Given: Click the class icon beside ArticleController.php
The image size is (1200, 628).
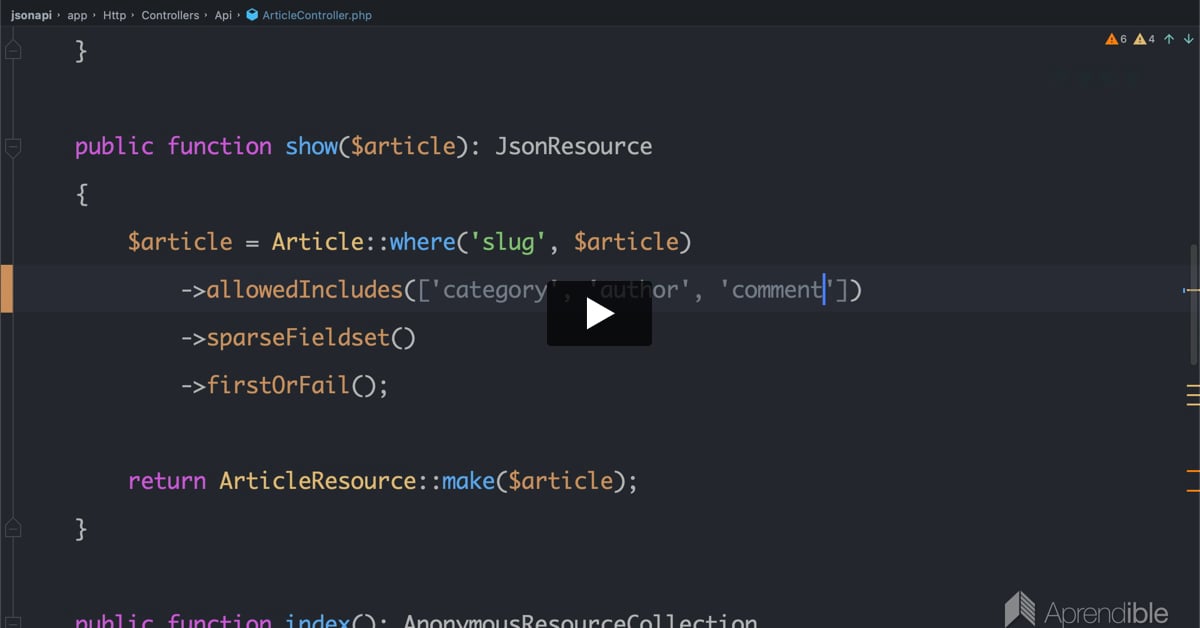Looking at the screenshot, I should pyautogui.click(x=252, y=15).
